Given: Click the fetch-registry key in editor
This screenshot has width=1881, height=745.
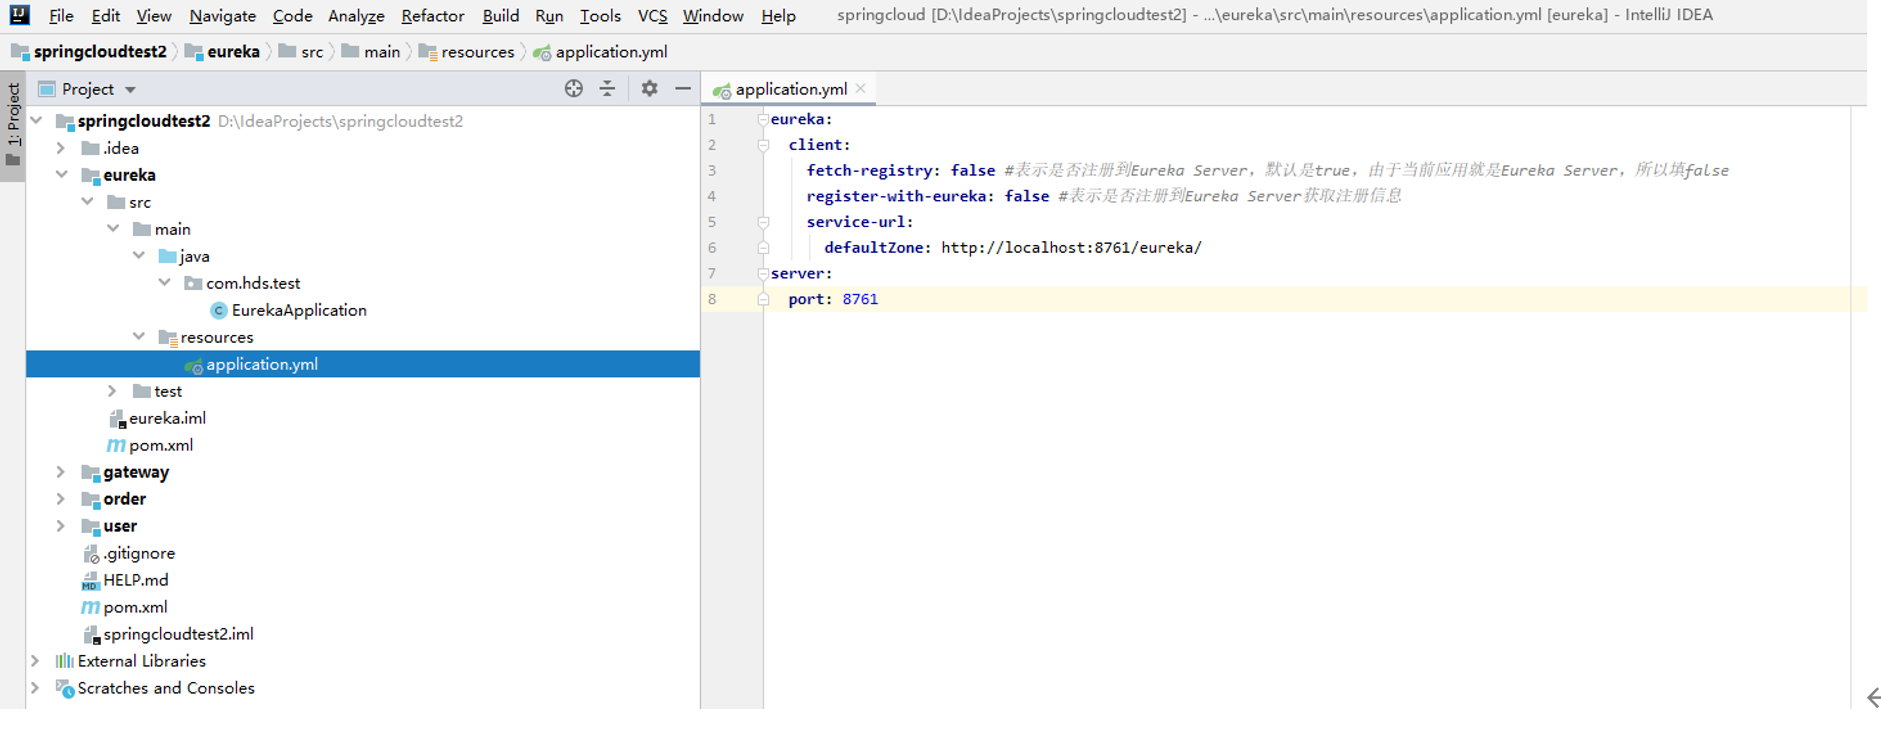Looking at the screenshot, I should click(870, 170).
